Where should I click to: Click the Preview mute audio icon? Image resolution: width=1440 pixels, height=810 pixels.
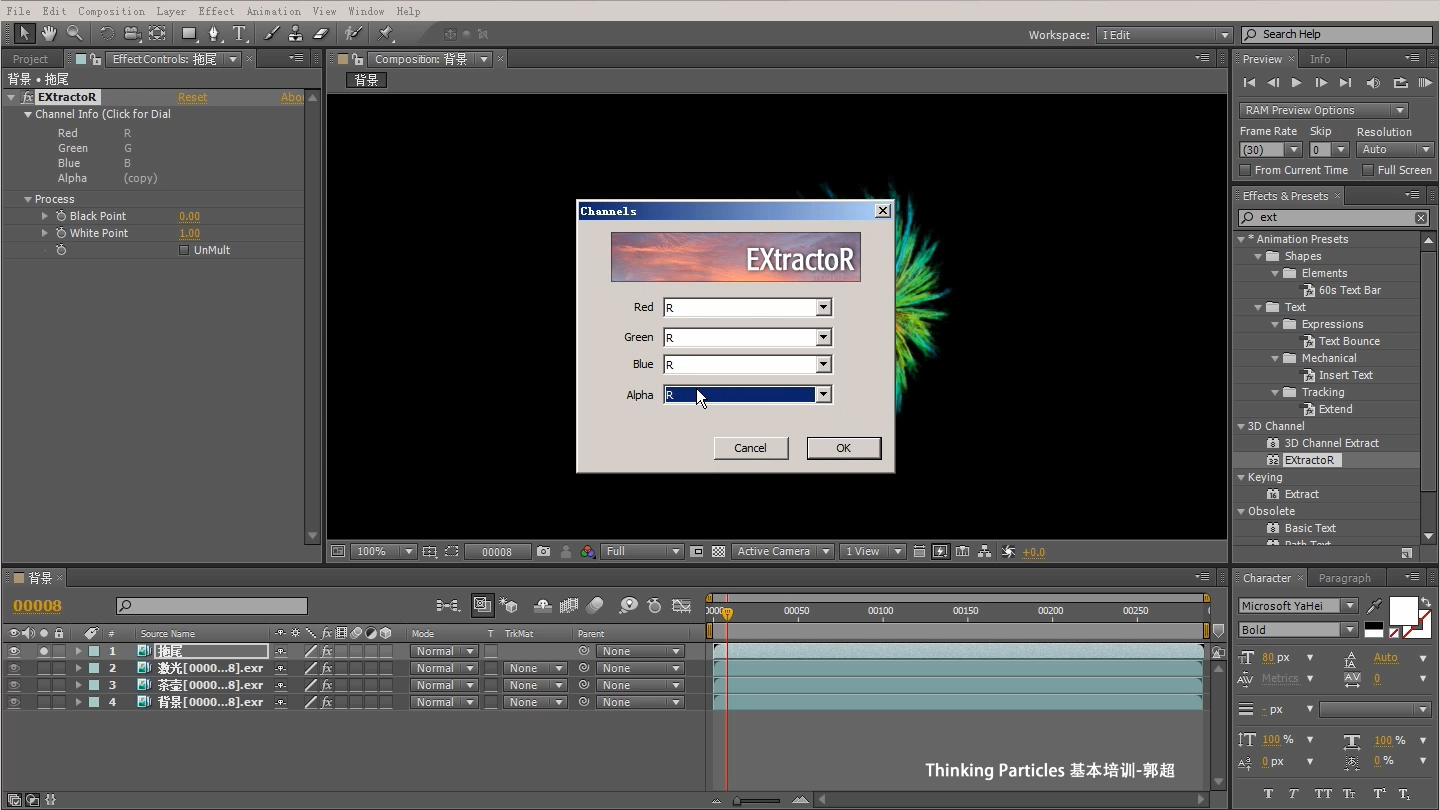(1373, 83)
